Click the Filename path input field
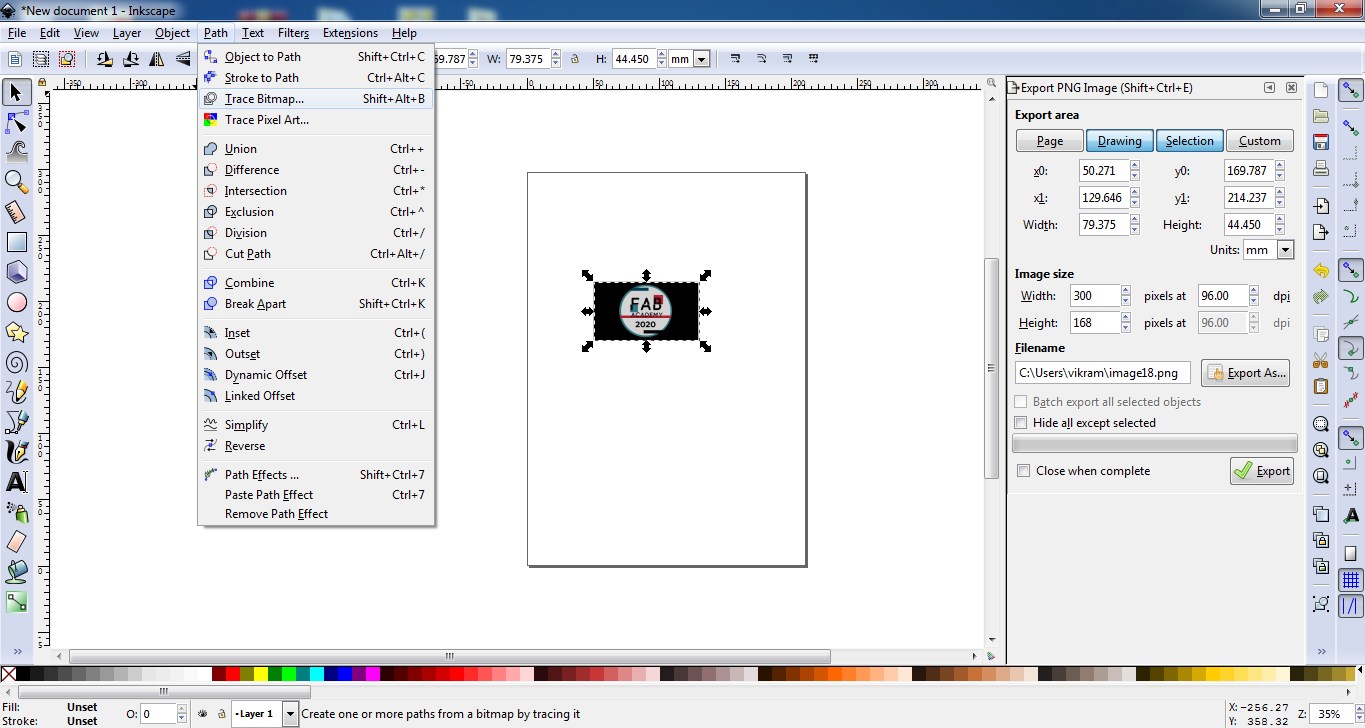Viewport: 1365px width, 728px height. (1103, 373)
